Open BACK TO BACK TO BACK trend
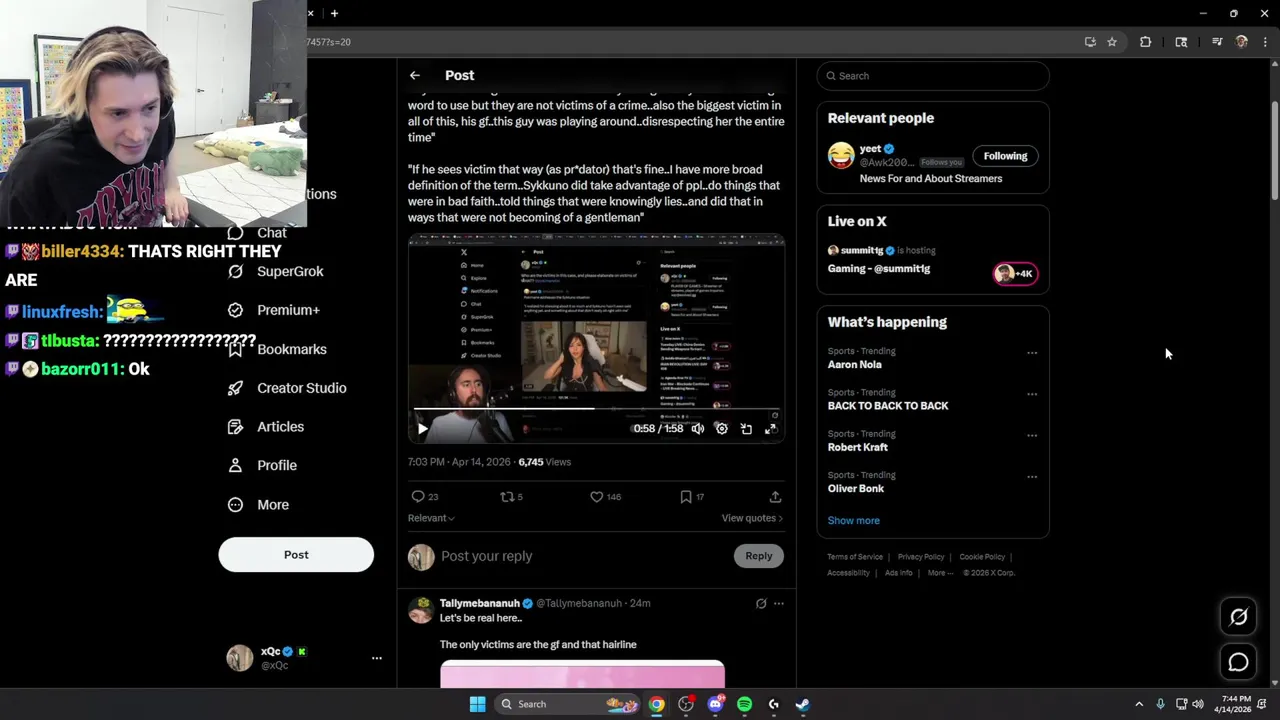 [x=888, y=406]
